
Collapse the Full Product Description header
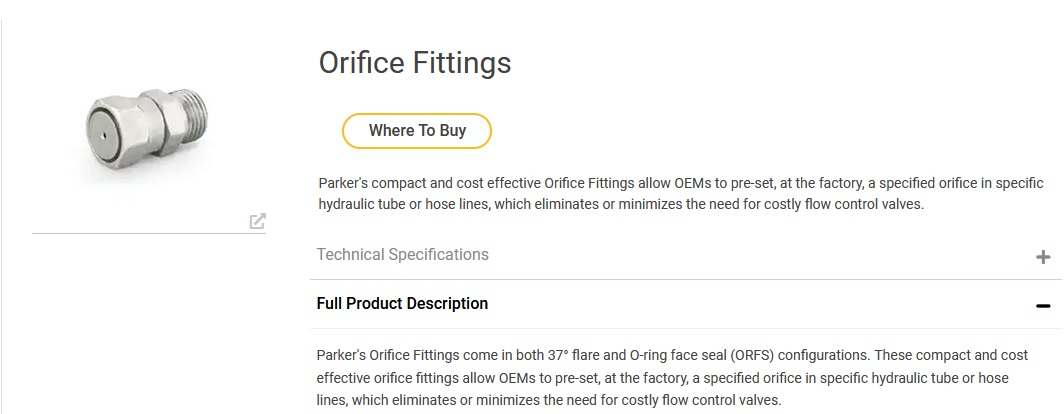[x=686, y=304]
